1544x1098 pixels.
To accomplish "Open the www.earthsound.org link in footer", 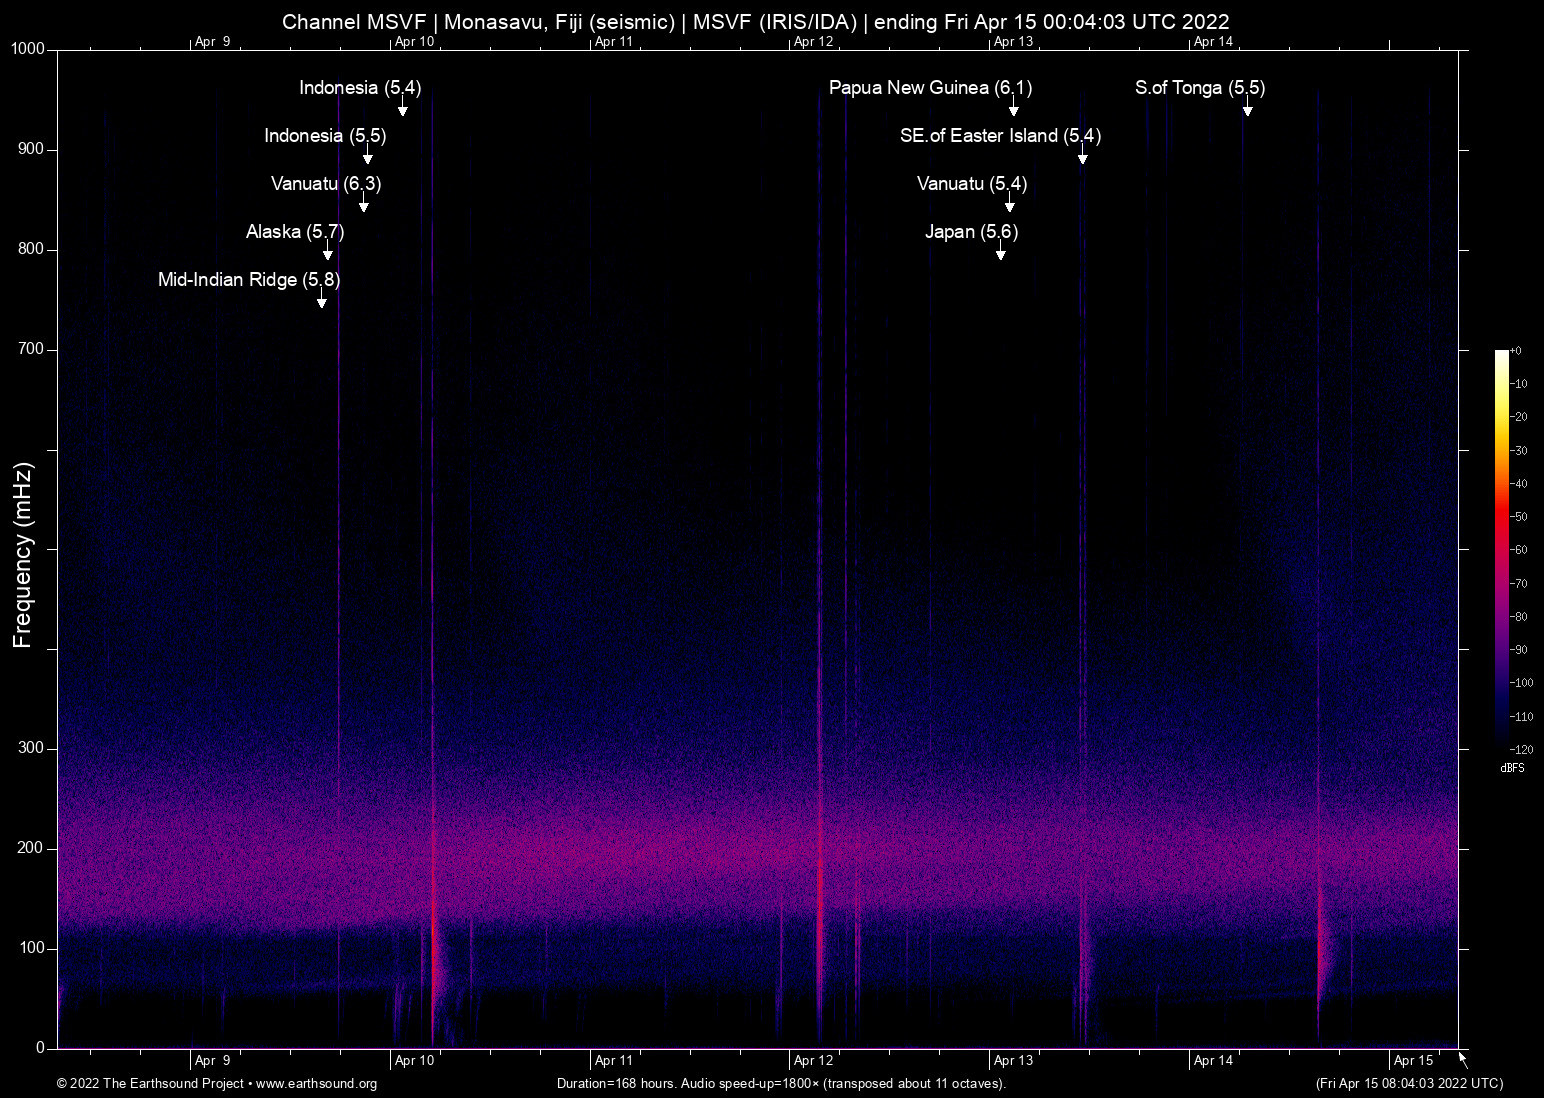I will tap(316, 1084).
